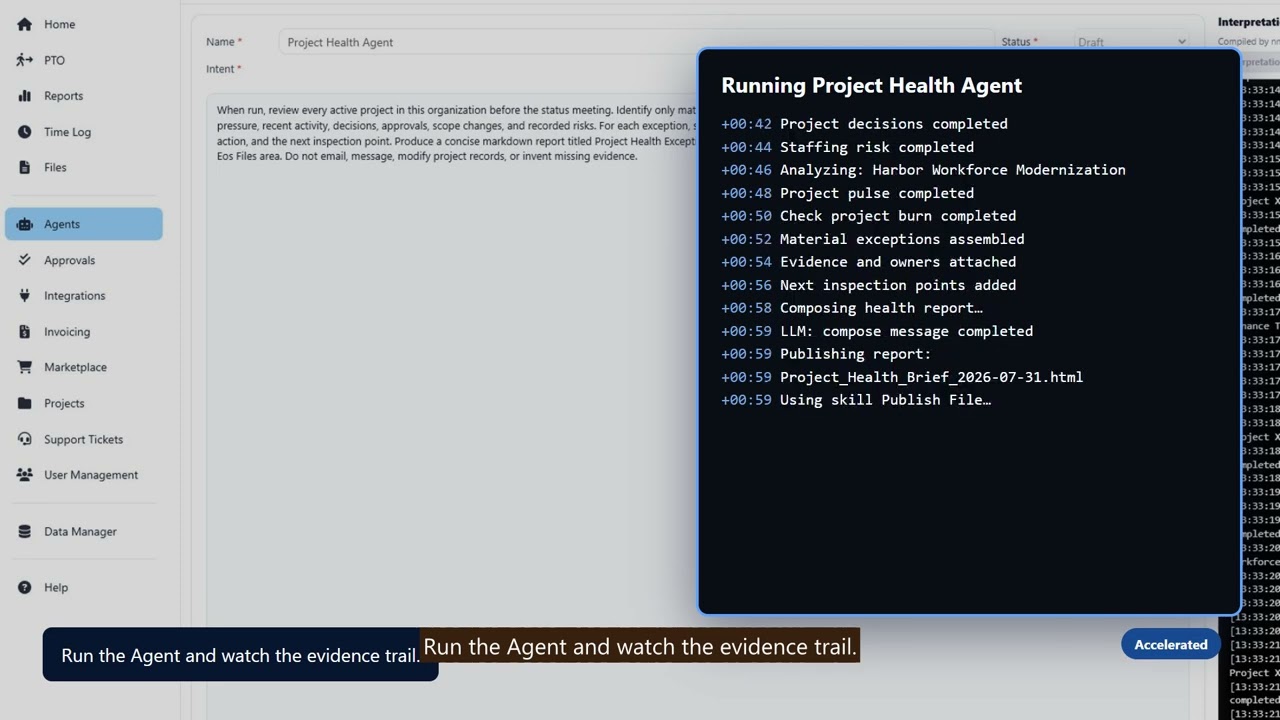Image resolution: width=1280 pixels, height=720 pixels.
Task: Click Project_Health_Brief_2026-07-31.html file name
Action: (931, 377)
